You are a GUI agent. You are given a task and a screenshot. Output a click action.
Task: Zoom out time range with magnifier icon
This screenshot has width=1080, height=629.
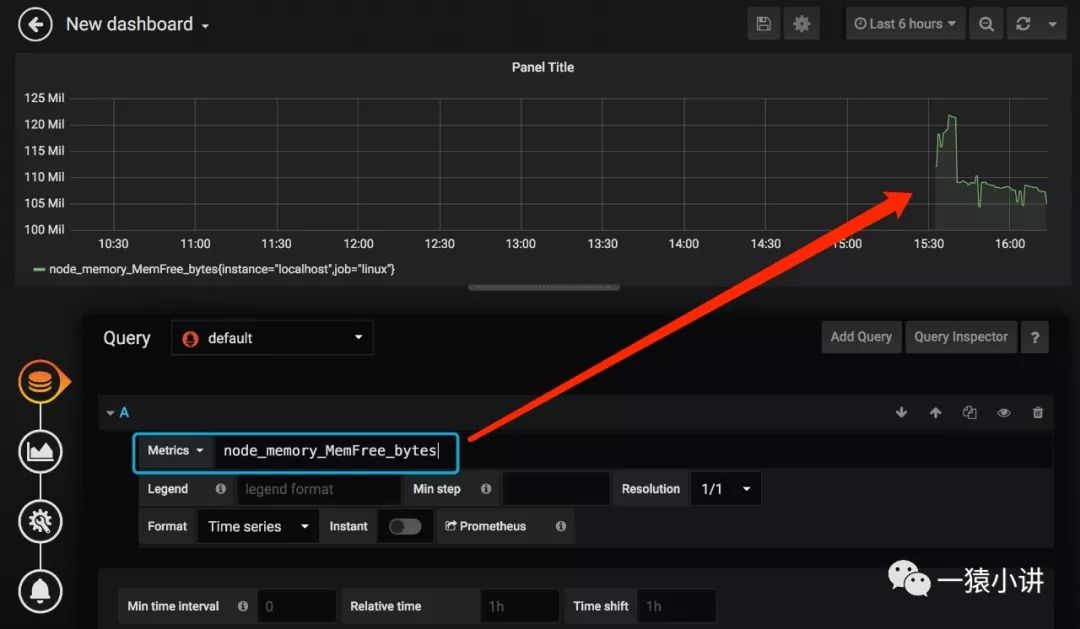point(986,24)
